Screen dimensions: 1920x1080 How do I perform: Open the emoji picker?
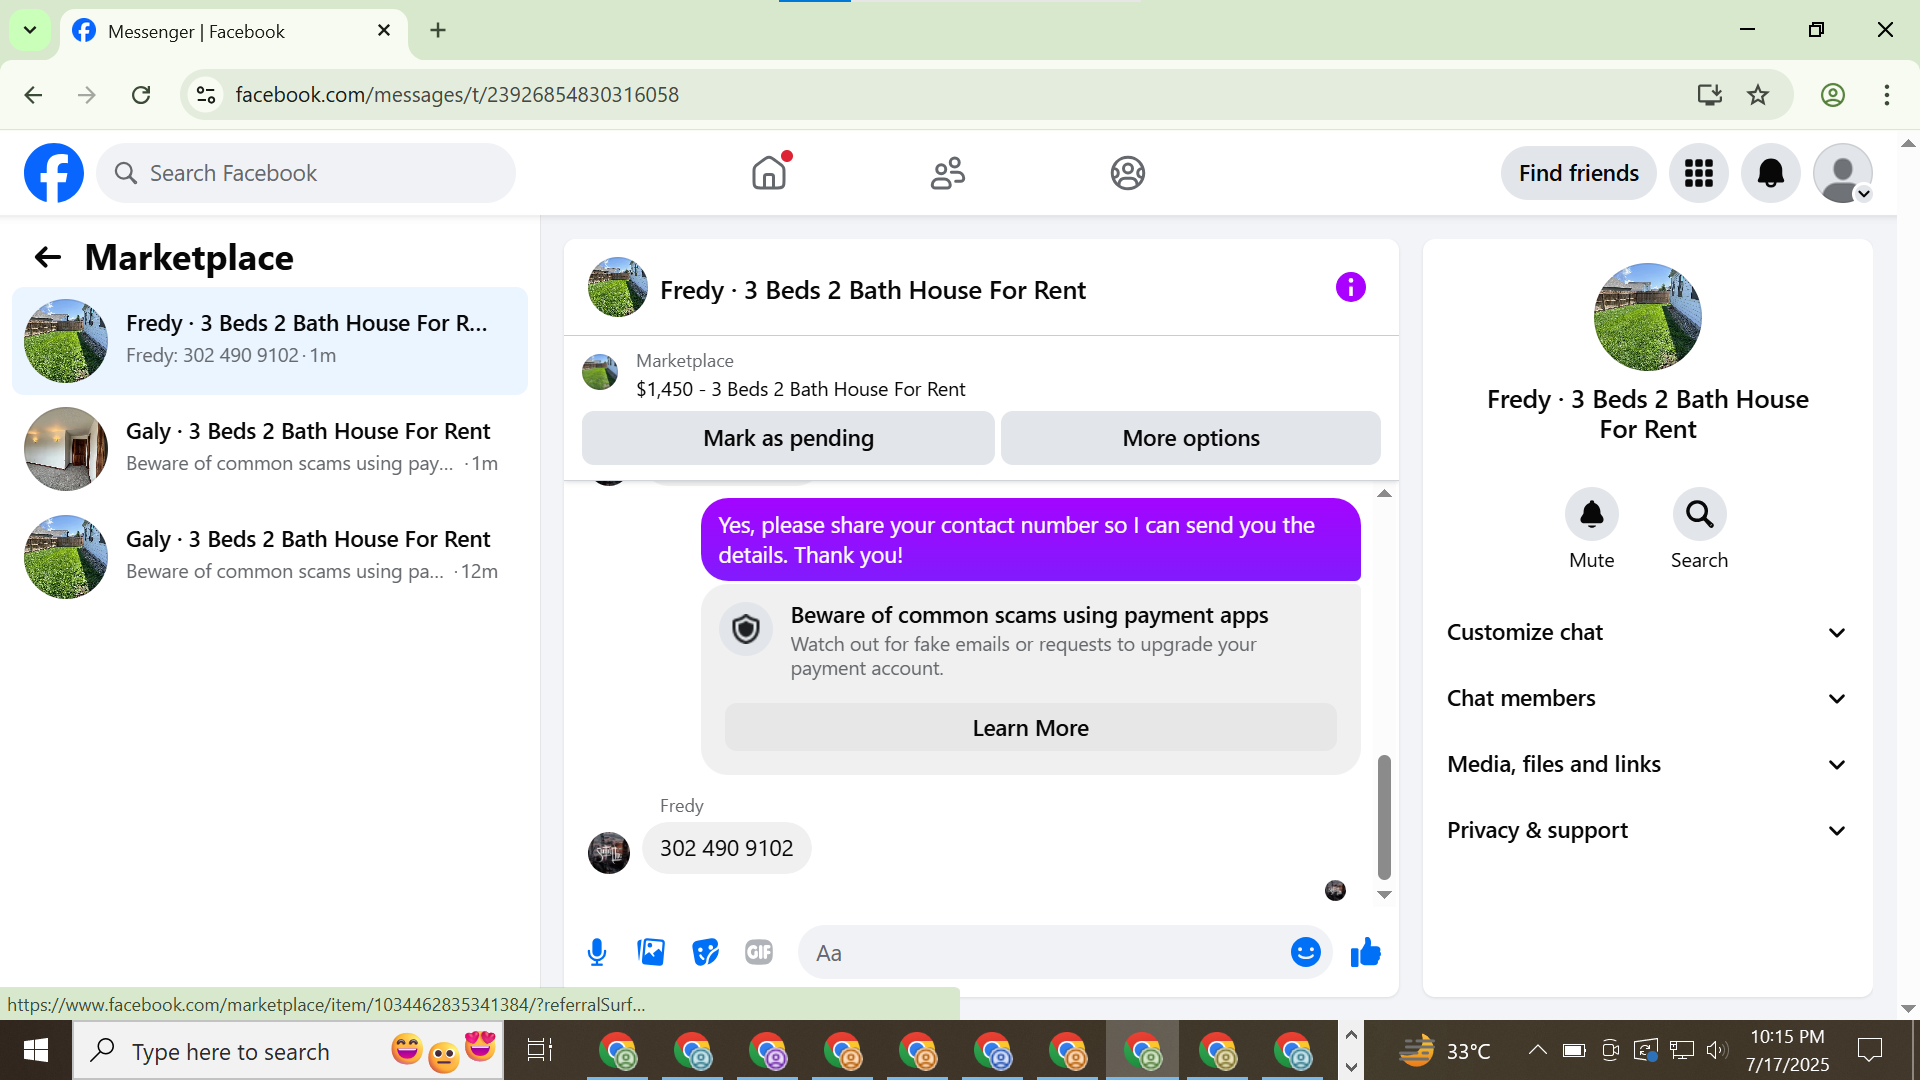[x=1305, y=952]
